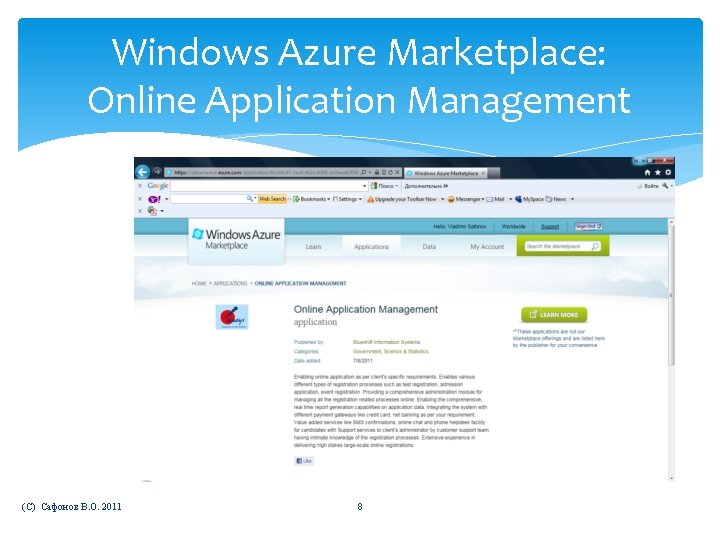This screenshot has width=720, height=540.
Task: Open the Mail dropdown arrow
Action: [511, 199]
